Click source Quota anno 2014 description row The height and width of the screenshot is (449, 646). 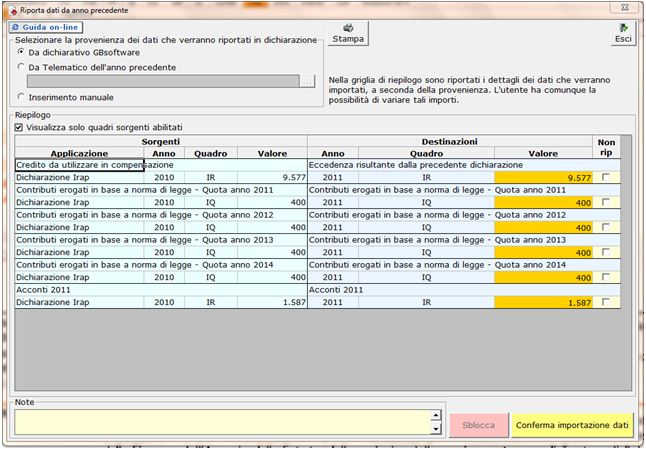pyautogui.click(x=161, y=264)
